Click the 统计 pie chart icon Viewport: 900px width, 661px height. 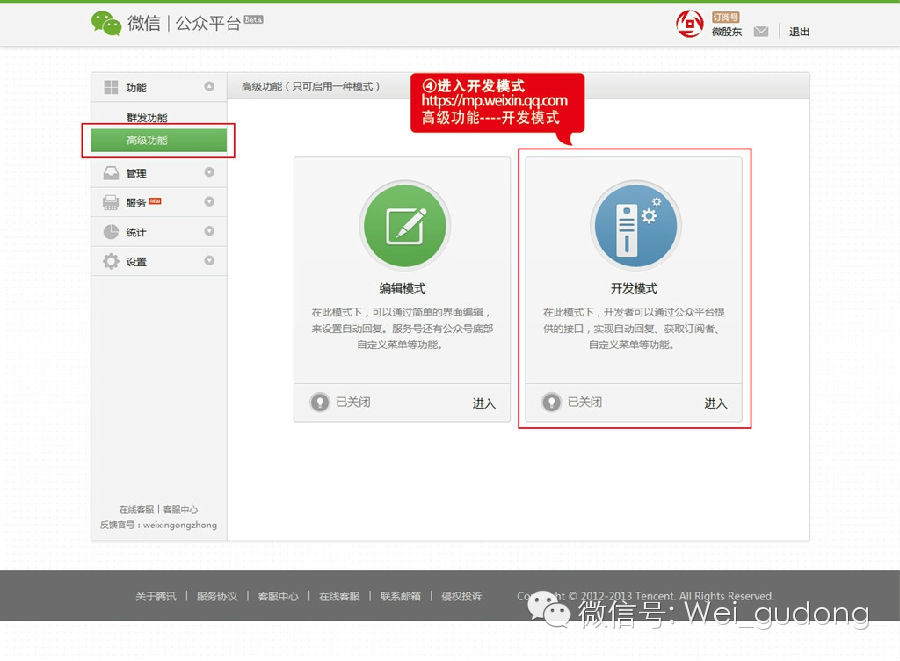(x=111, y=232)
